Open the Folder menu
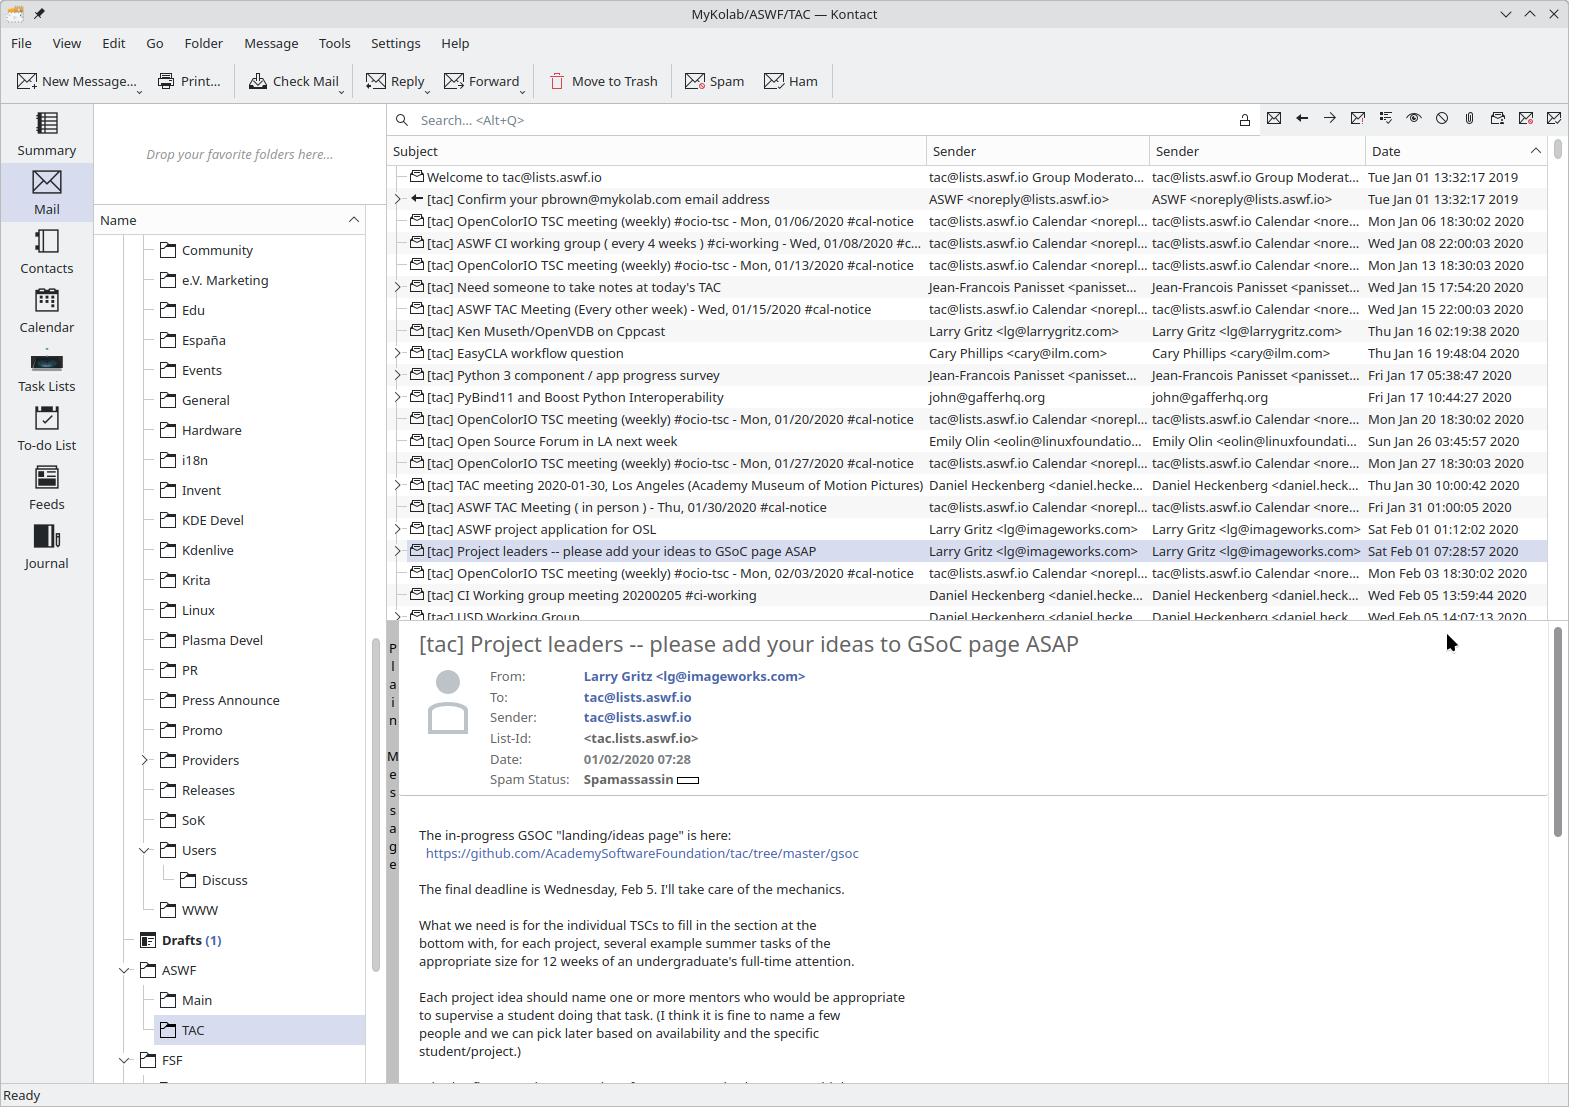Viewport: 1569px width, 1107px height. 203,43
